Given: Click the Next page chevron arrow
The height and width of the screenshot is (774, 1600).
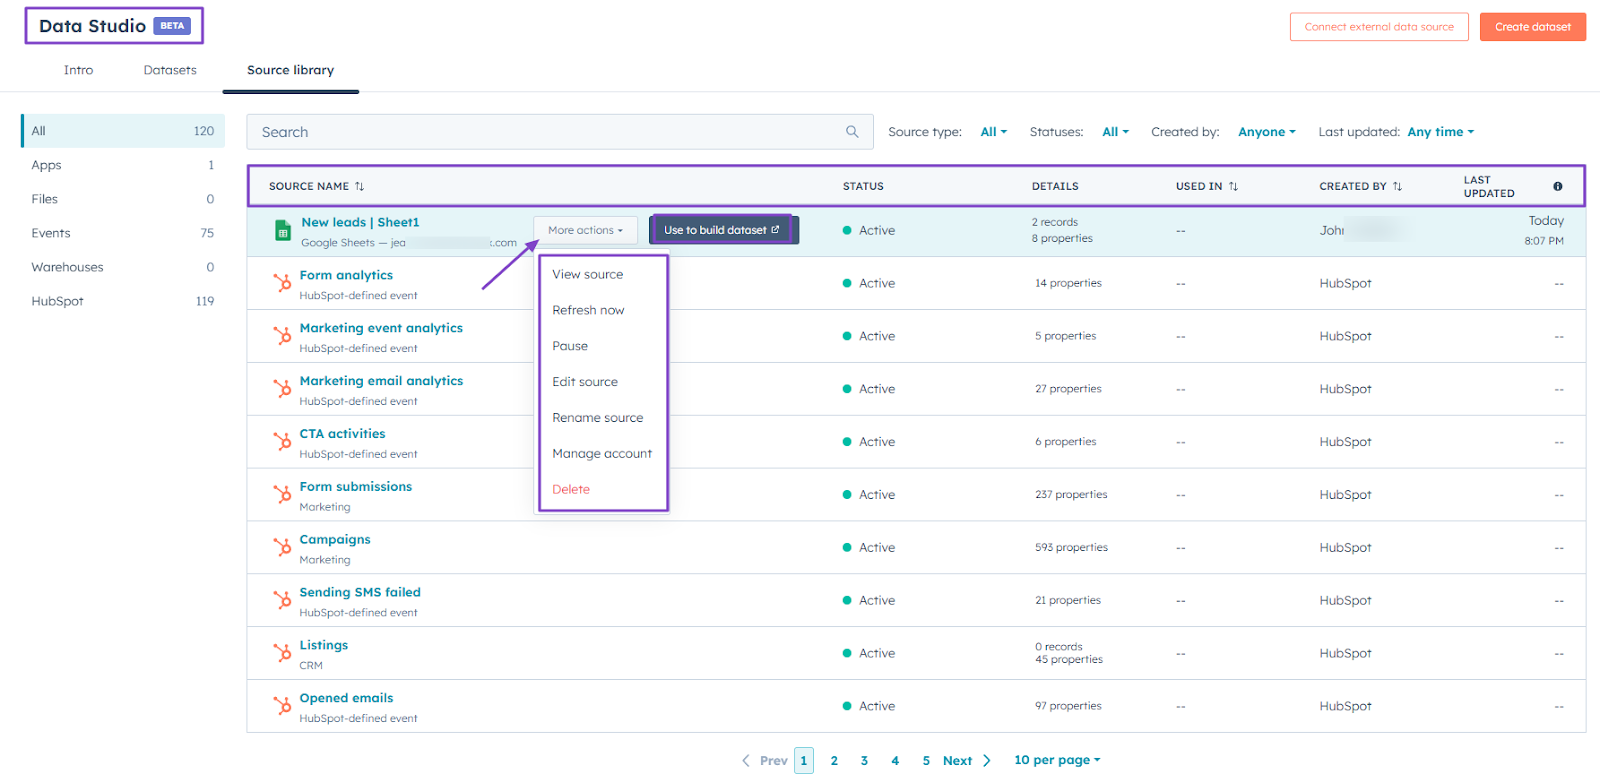Looking at the screenshot, I should click(x=987, y=760).
